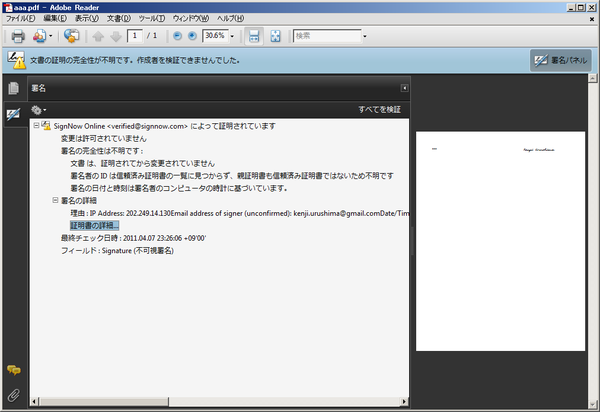Open the attachments paperclip icon
This screenshot has height=412, width=600.
tap(13, 395)
